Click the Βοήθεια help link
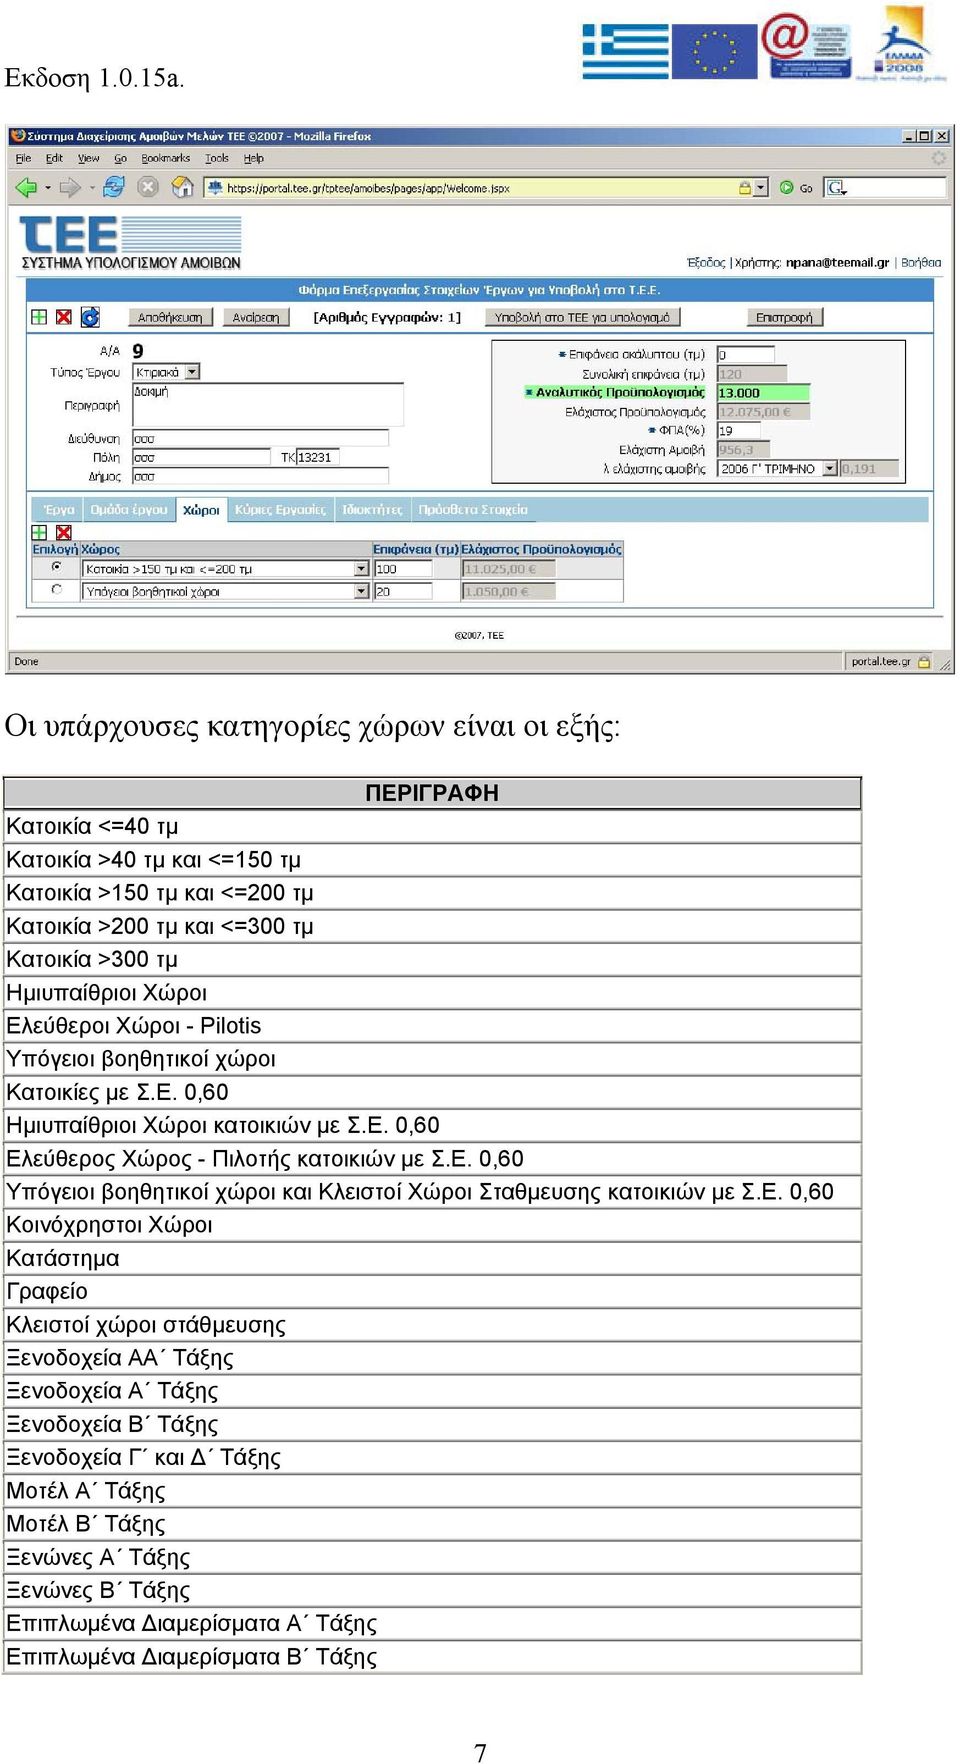 tap(921, 262)
